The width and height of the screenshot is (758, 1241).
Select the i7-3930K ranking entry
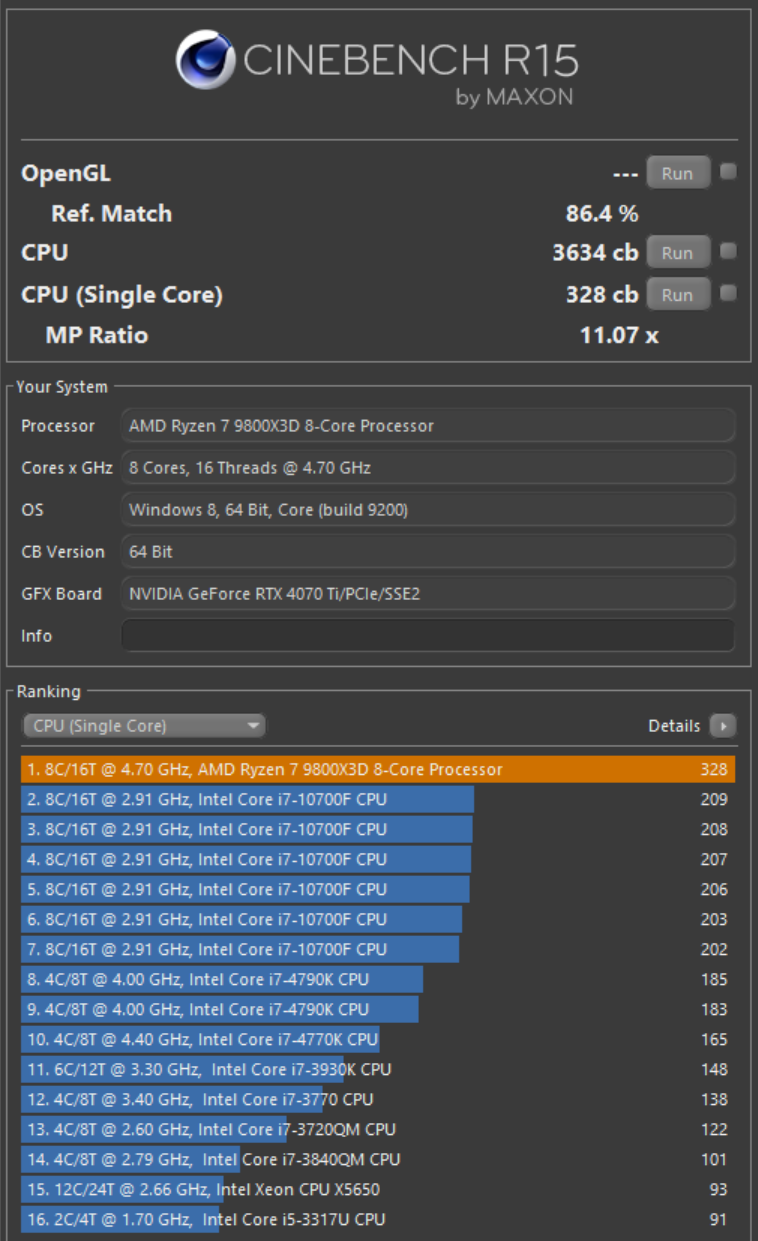(377, 1069)
